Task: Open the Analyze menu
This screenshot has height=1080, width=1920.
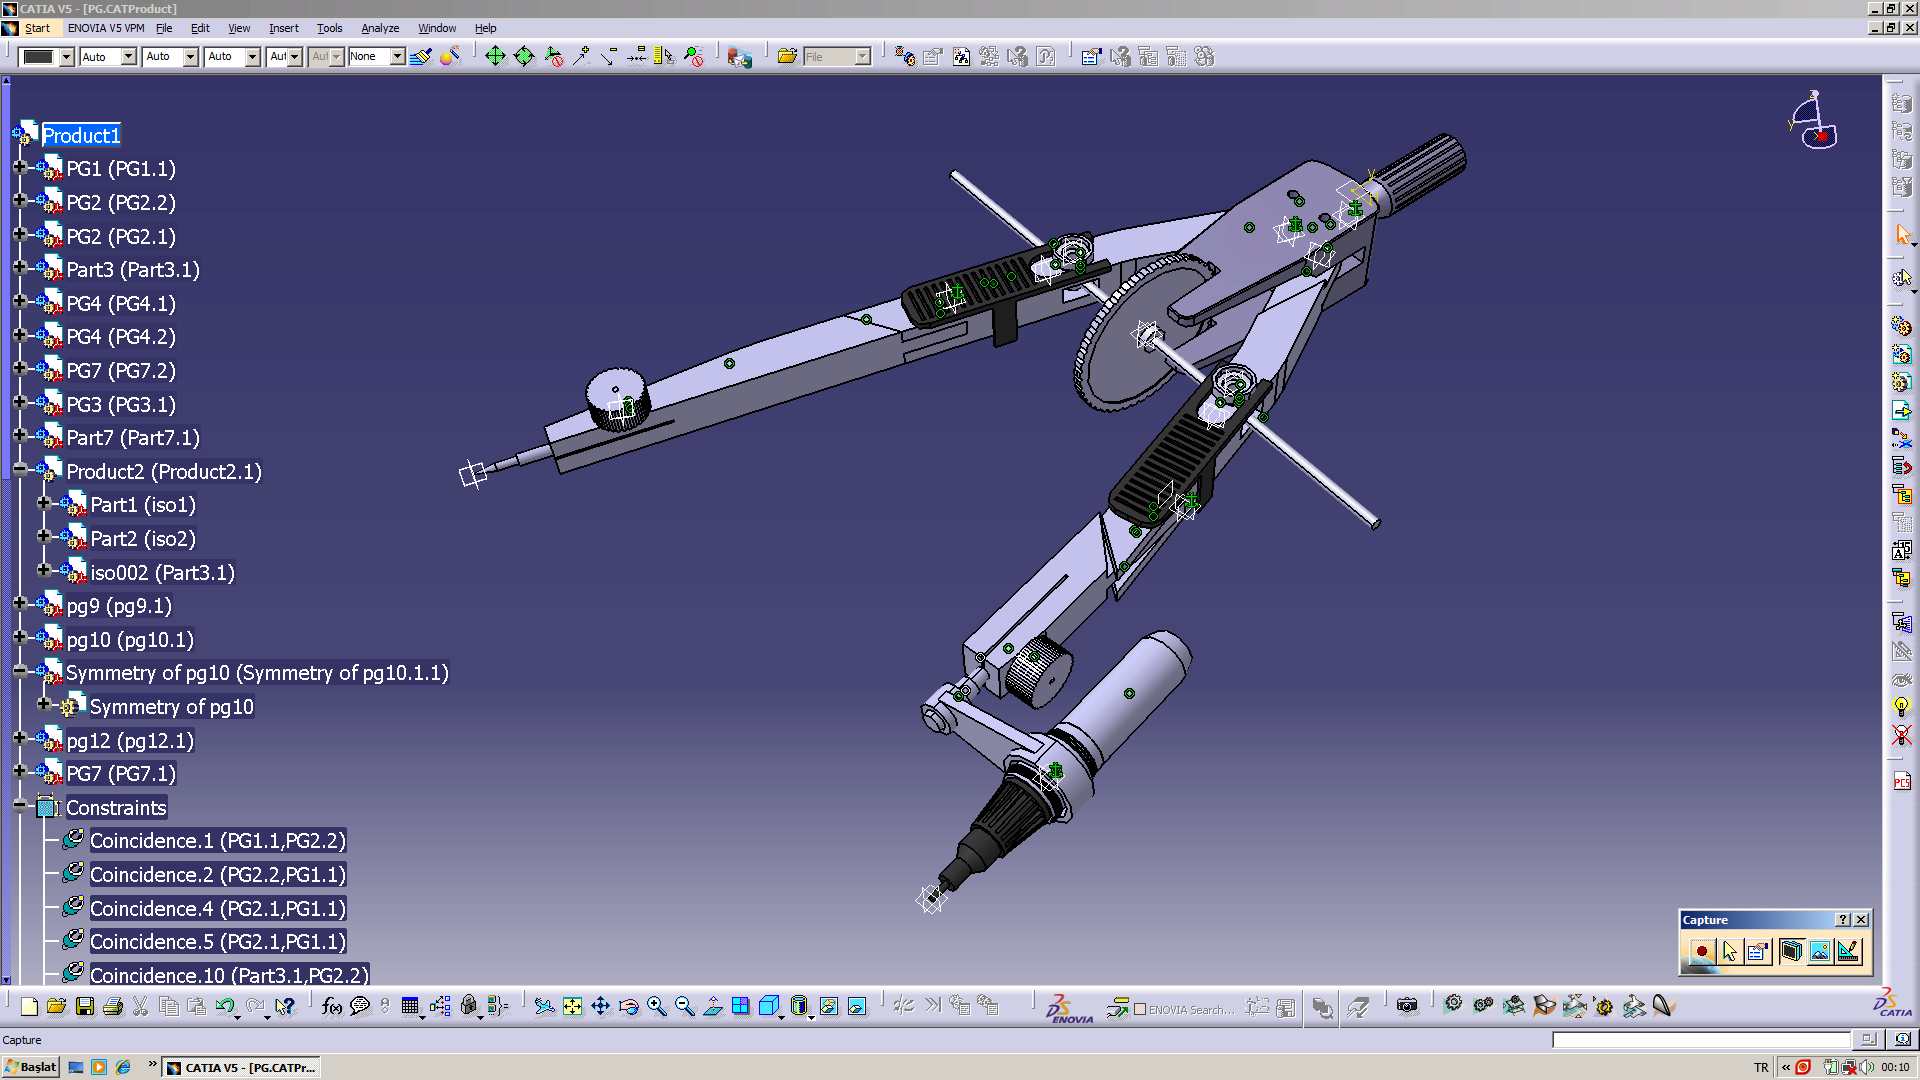Action: click(380, 28)
